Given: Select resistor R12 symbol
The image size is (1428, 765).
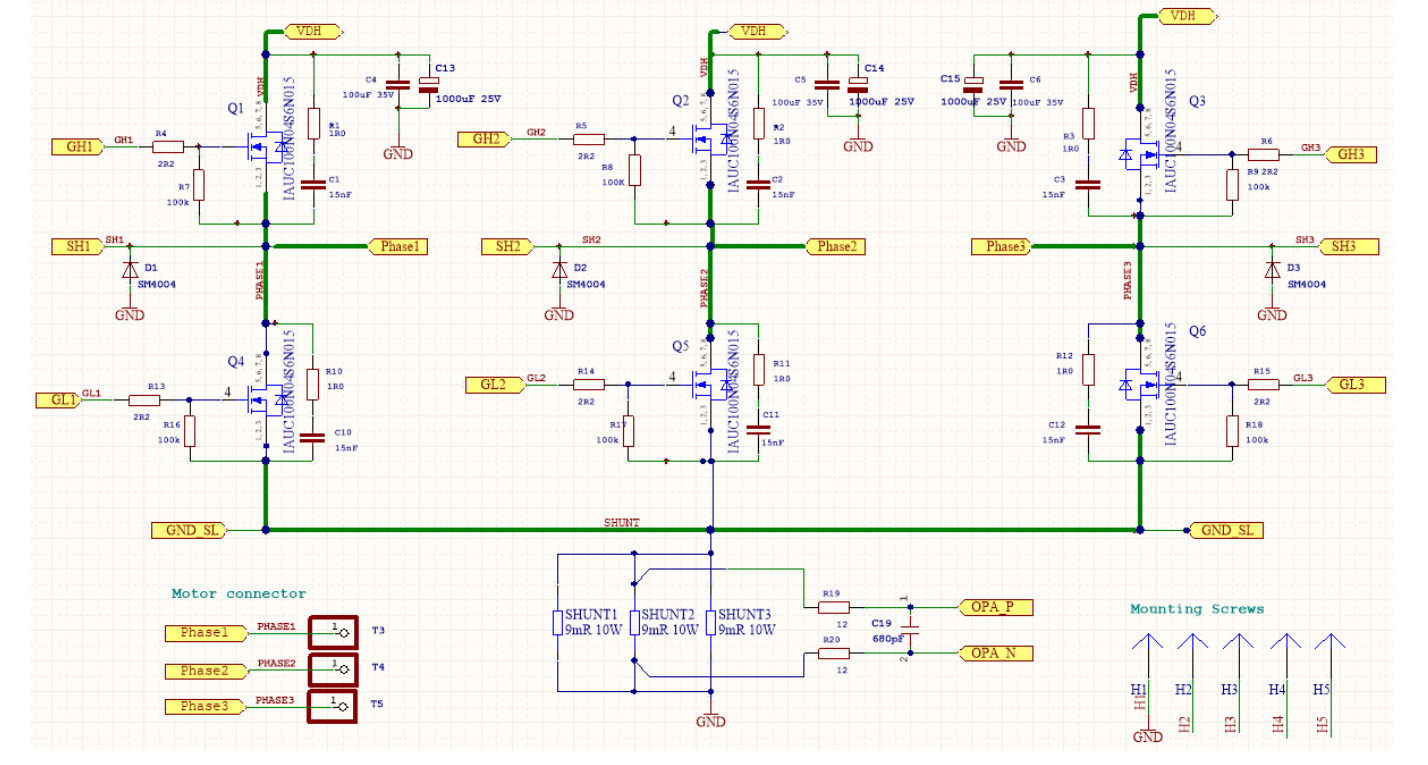Looking at the screenshot, I should click(x=1089, y=369).
